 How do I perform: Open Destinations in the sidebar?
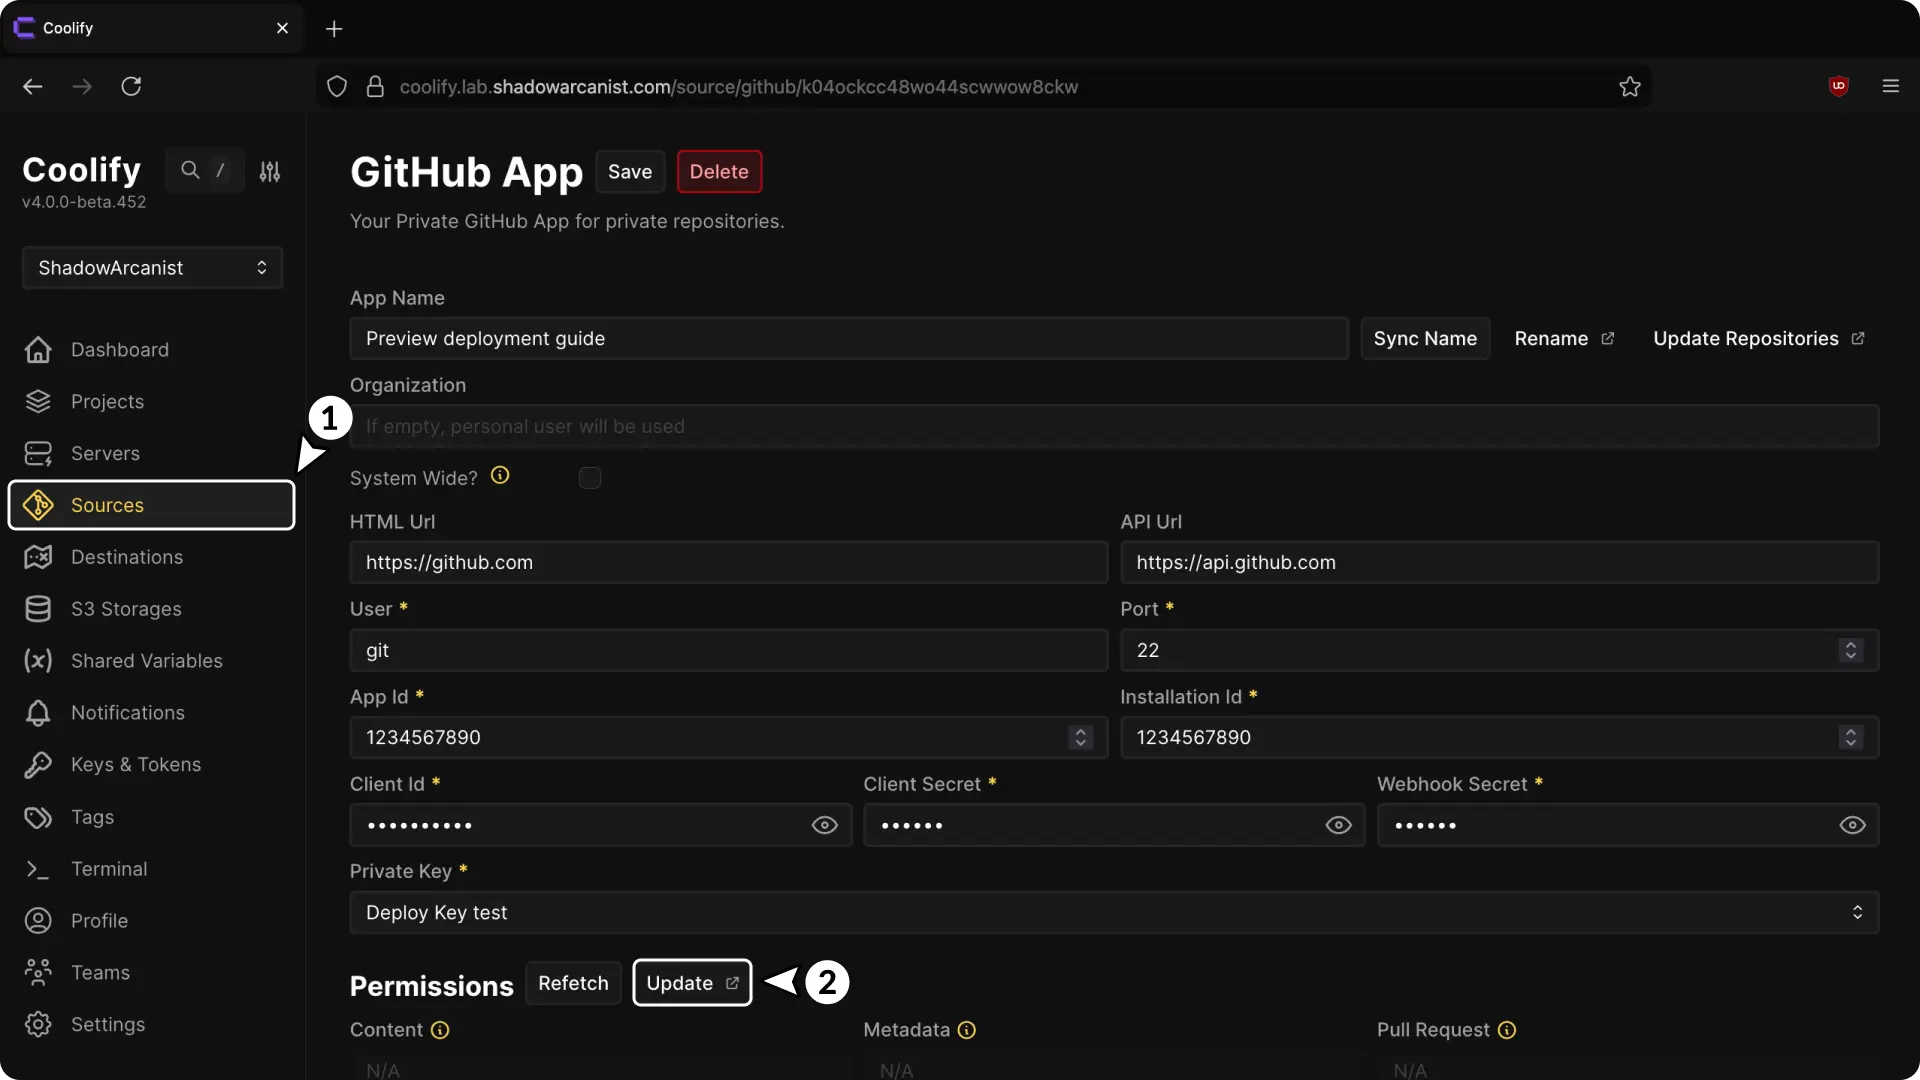(126, 557)
